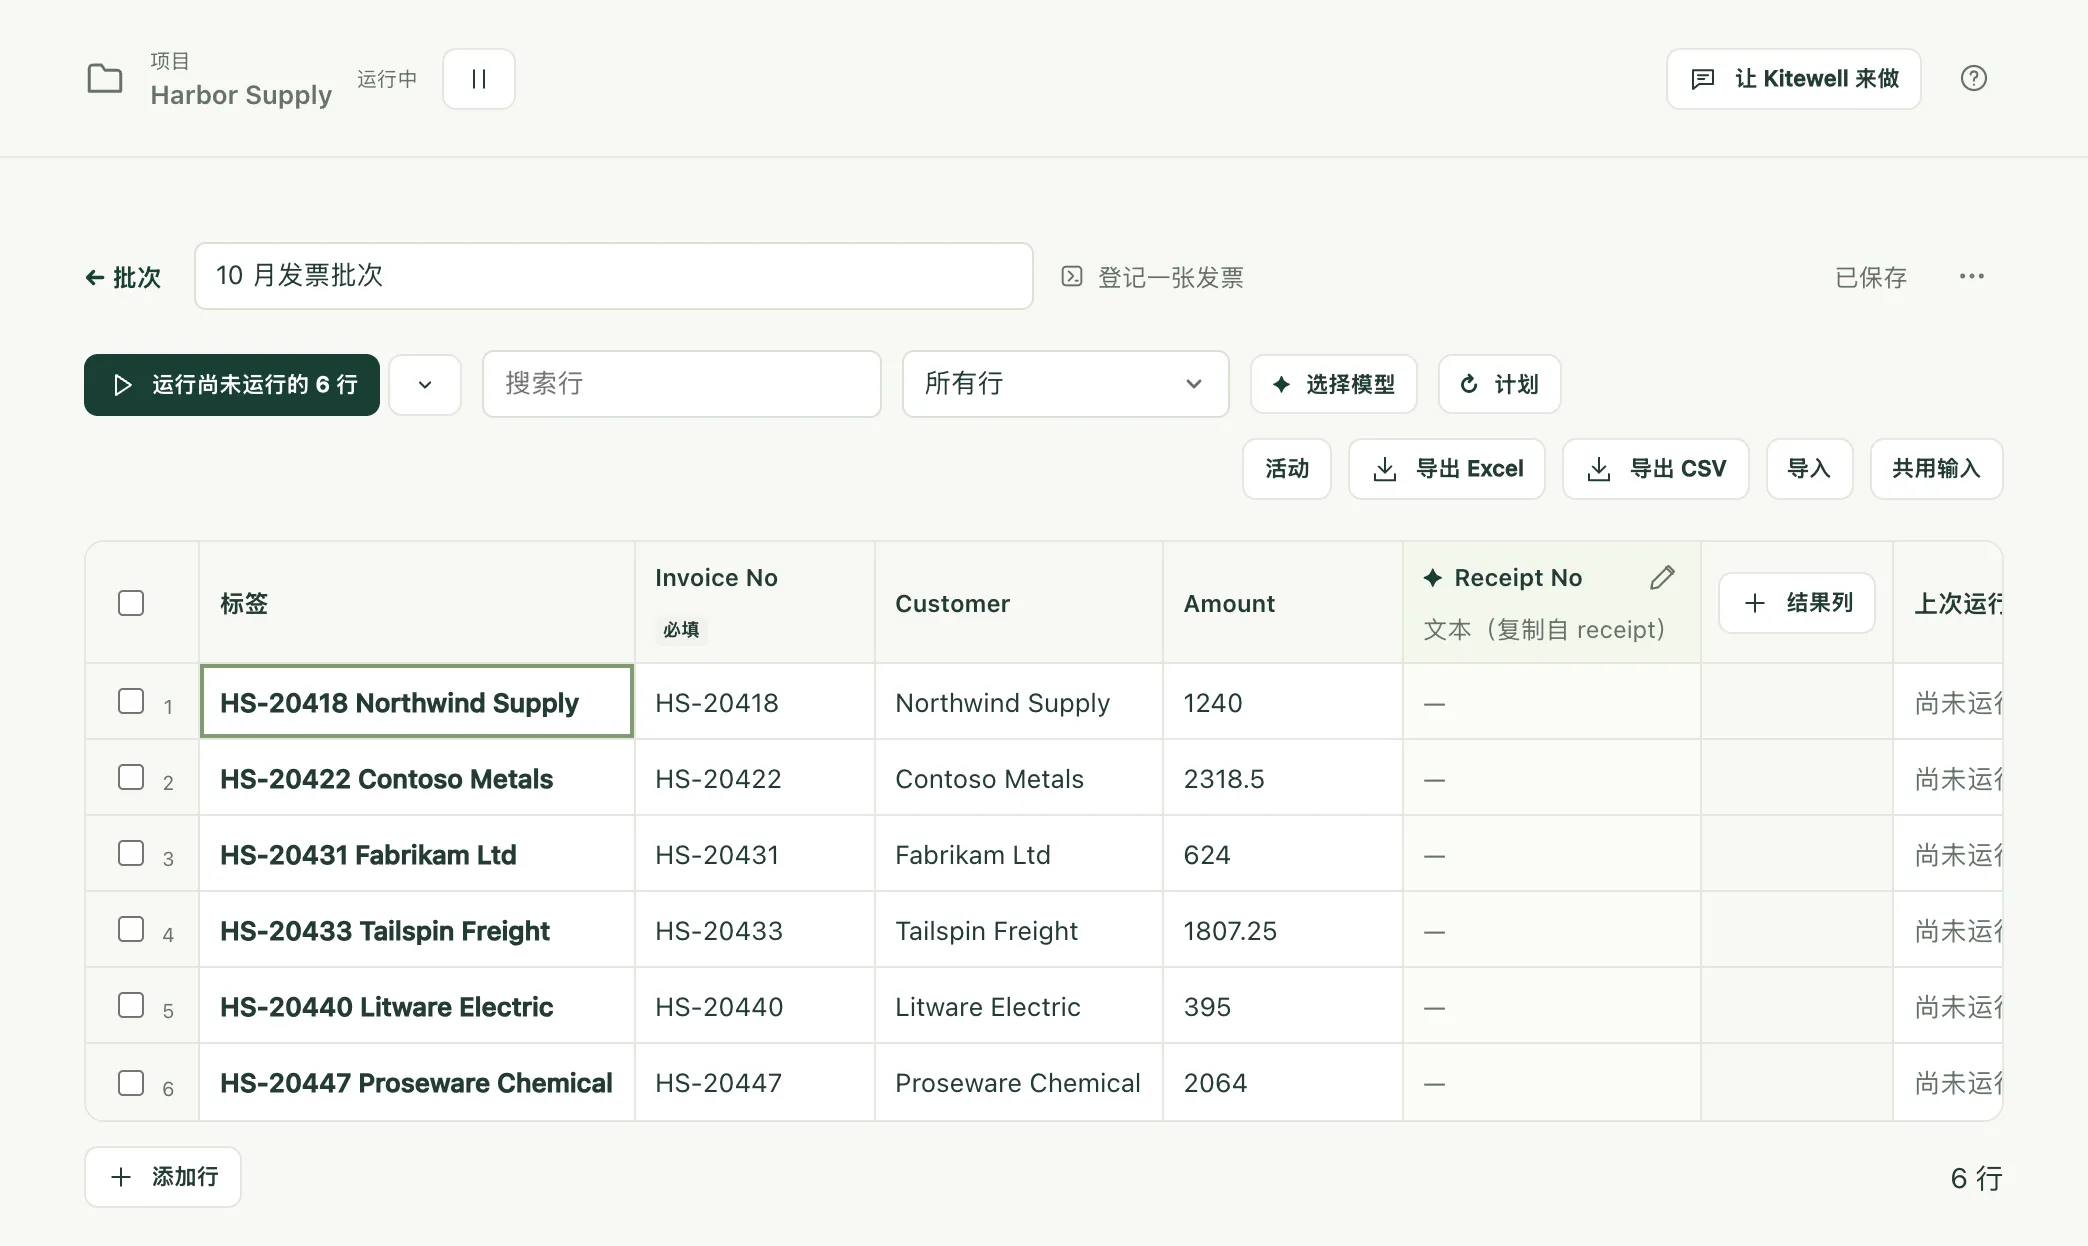The height and width of the screenshot is (1246, 2088).
Task: Open the help question mark icon
Action: (x=1973, y=78)
